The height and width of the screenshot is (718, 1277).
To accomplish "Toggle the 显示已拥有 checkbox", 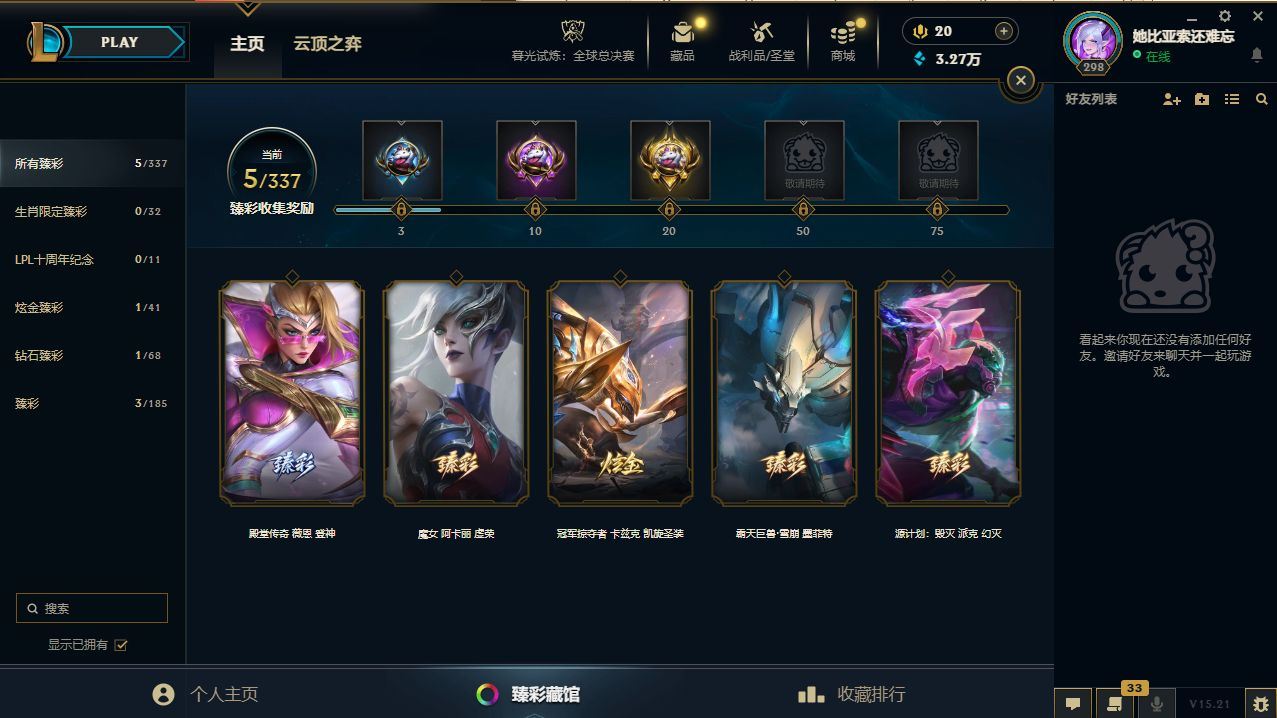I will point(121,645).
